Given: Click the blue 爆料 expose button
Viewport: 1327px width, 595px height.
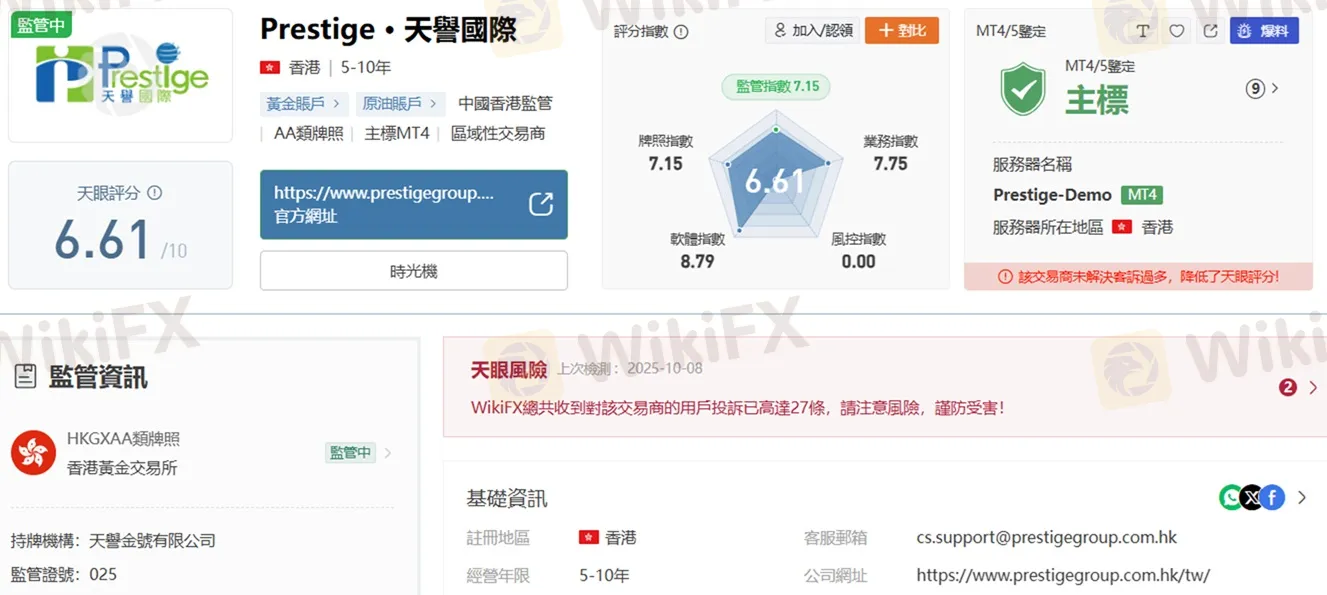Looking at the screenshot, I should [1264, 31].
